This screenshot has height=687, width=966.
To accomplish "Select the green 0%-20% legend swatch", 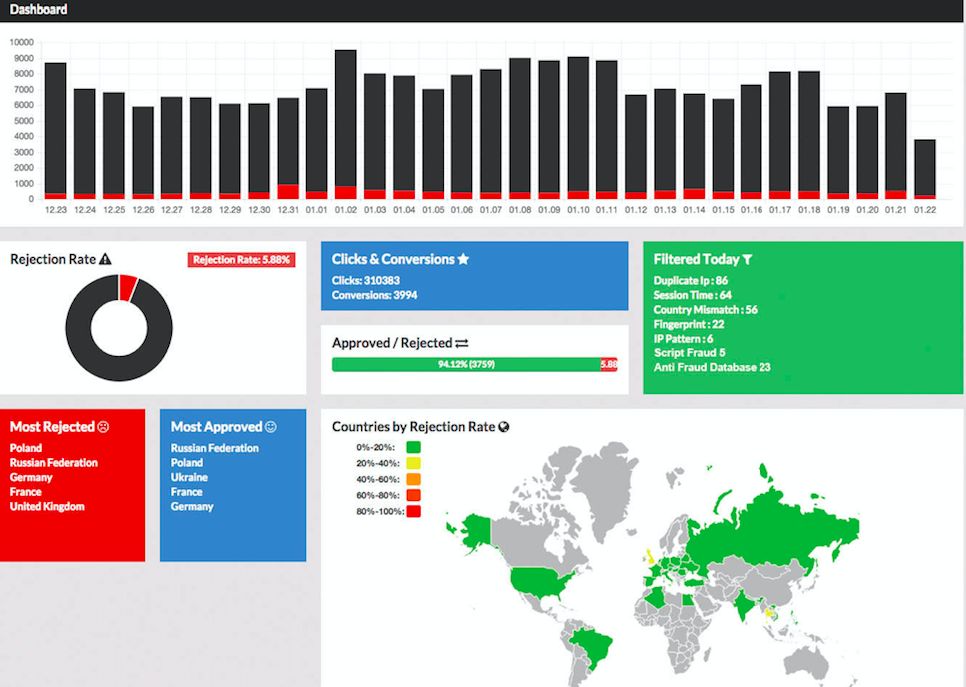I will point(413,448).
